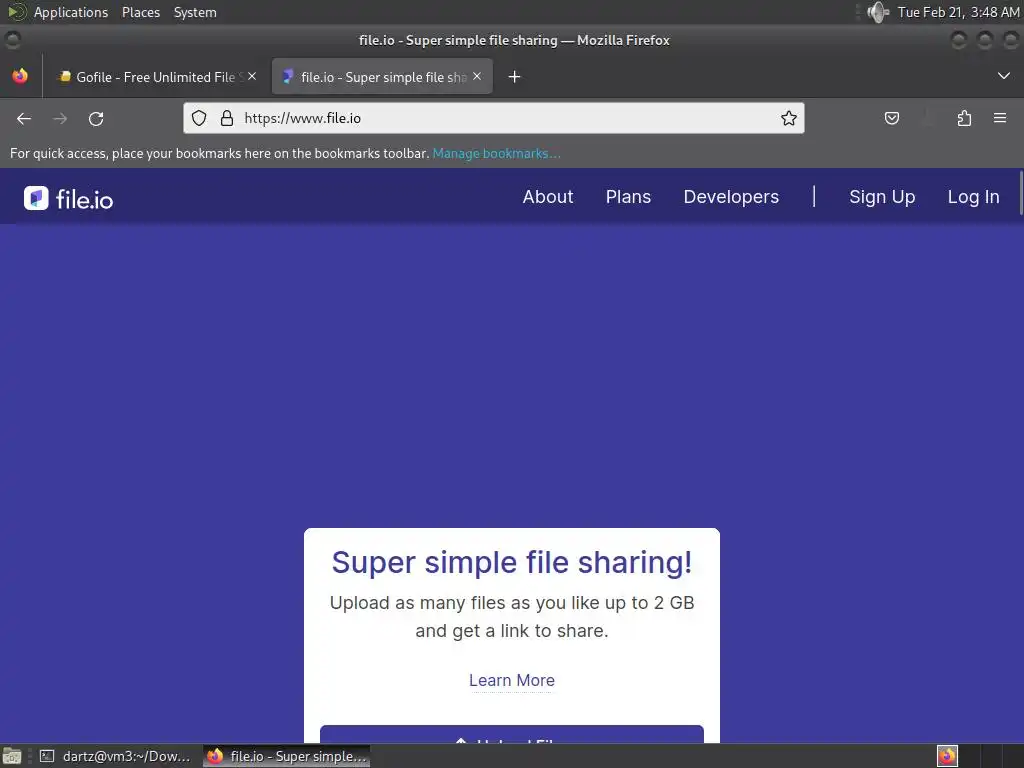Close the file.io tab
The height and width of the screenshot is (768, 1024).
(477, 76)
